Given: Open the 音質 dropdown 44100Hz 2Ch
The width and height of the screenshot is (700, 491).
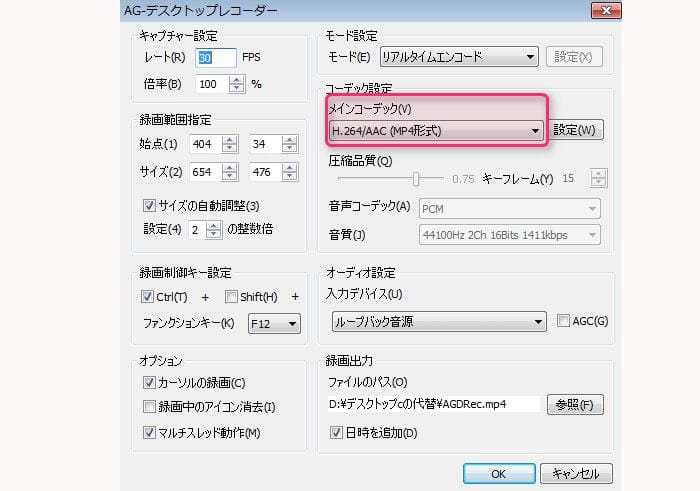Looking at the screenshot, I should pyautogui.click(x=510, y=235).
